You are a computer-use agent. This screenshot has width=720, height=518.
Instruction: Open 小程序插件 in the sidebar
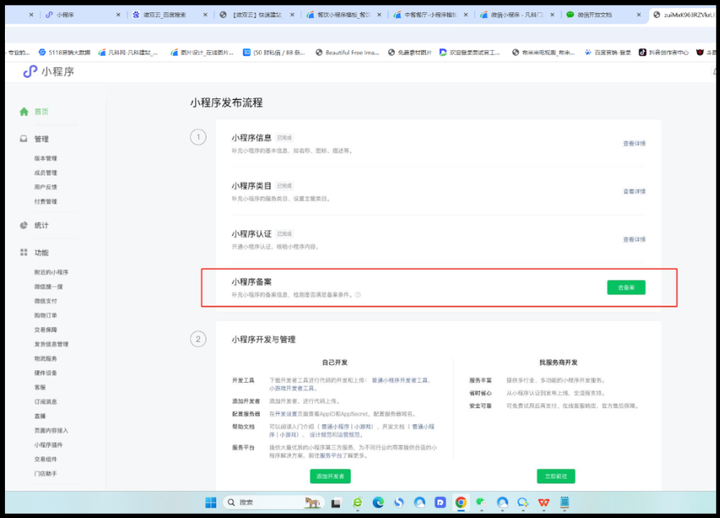click(x=50, y=444)
